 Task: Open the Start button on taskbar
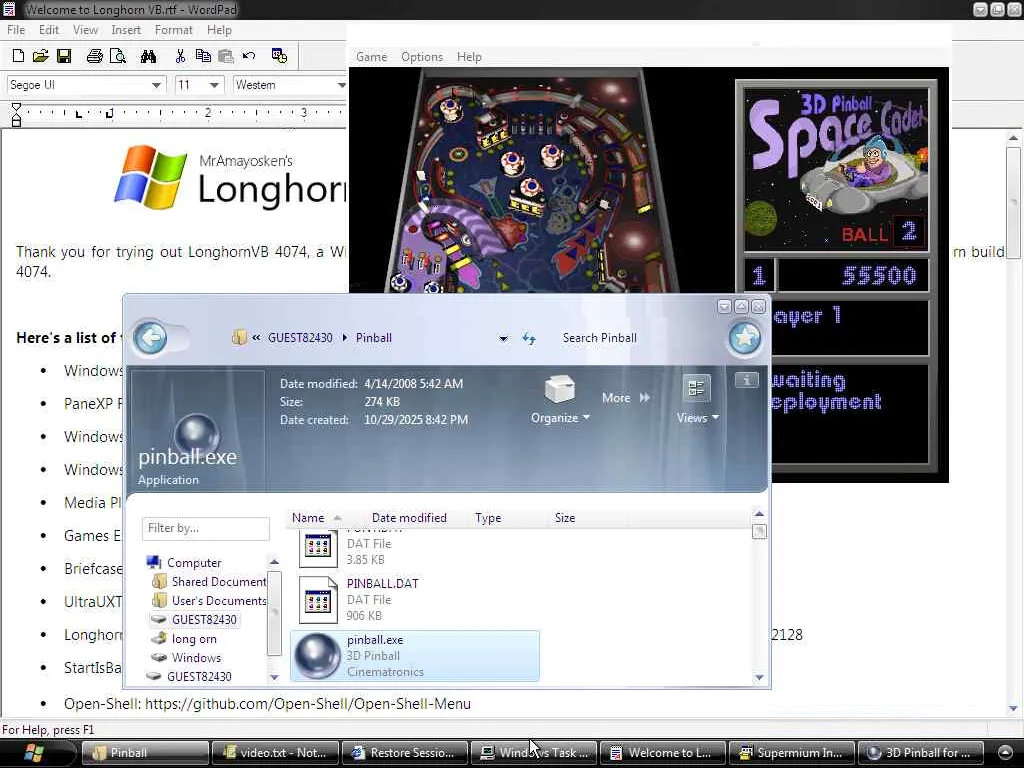[34, 753]
